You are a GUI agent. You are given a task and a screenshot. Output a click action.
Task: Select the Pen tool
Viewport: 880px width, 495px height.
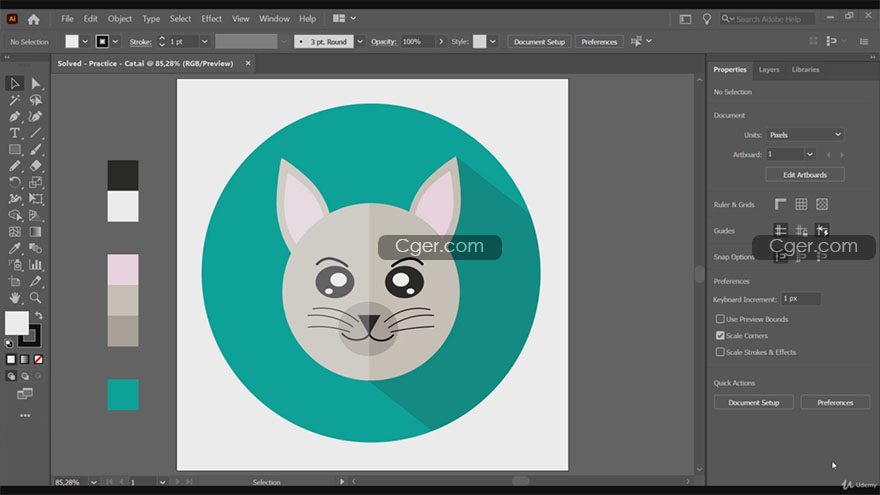[15, 117]
